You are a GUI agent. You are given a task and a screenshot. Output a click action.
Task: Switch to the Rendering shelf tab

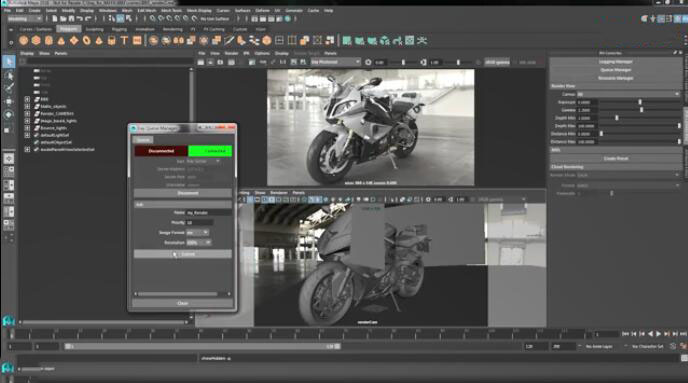click(172, 29)
